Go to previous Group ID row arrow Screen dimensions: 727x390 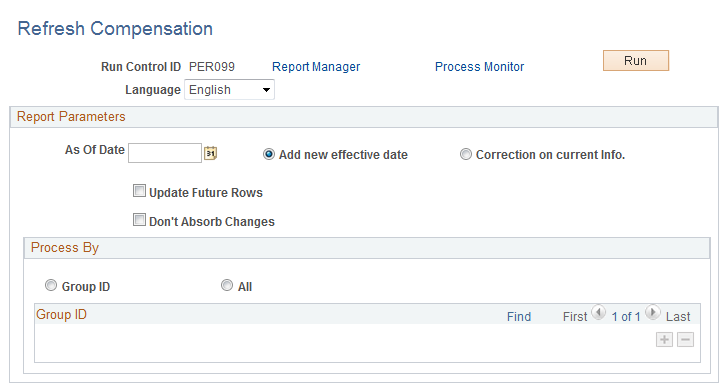click(599, 313)
